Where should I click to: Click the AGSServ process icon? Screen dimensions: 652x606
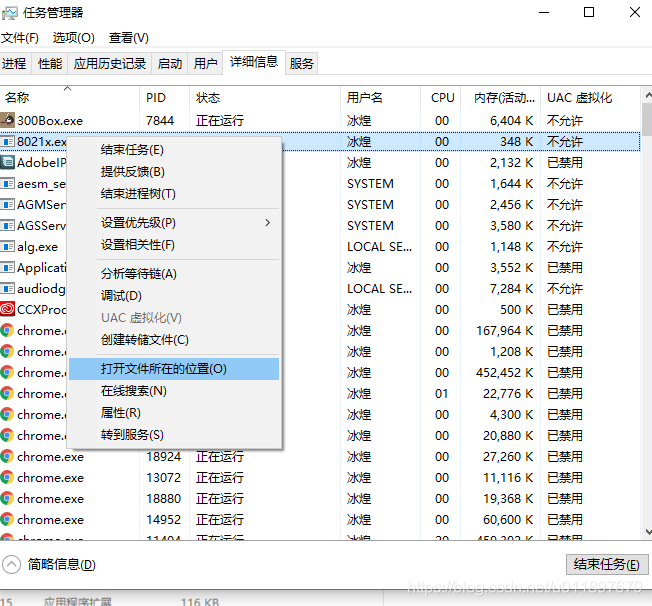click(7, 225)
